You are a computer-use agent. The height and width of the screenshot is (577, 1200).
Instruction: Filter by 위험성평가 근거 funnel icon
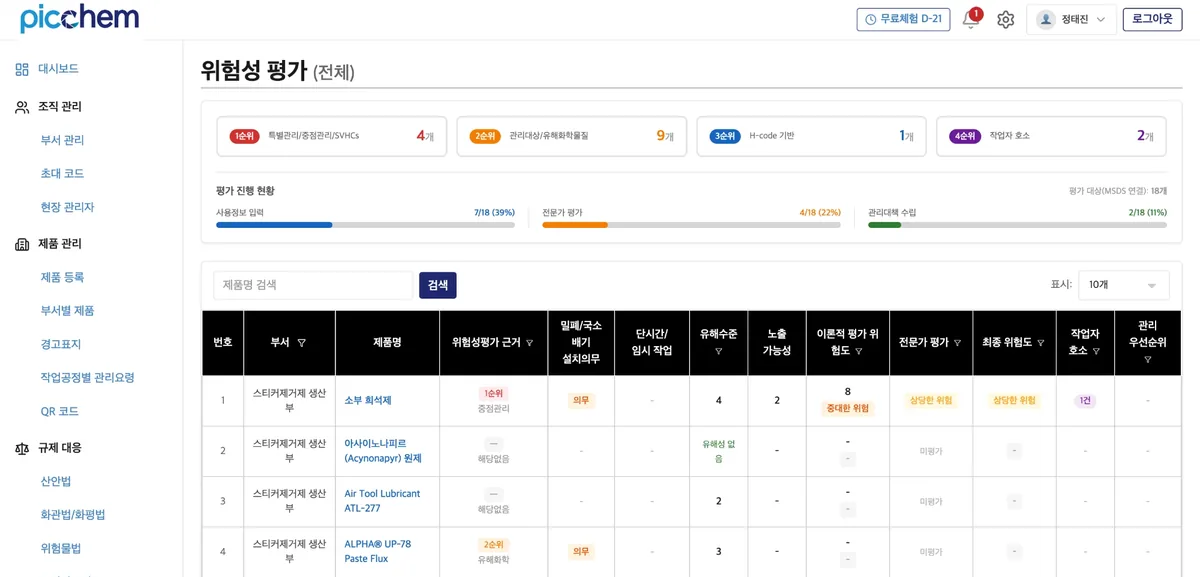click(x=530, y=343)
